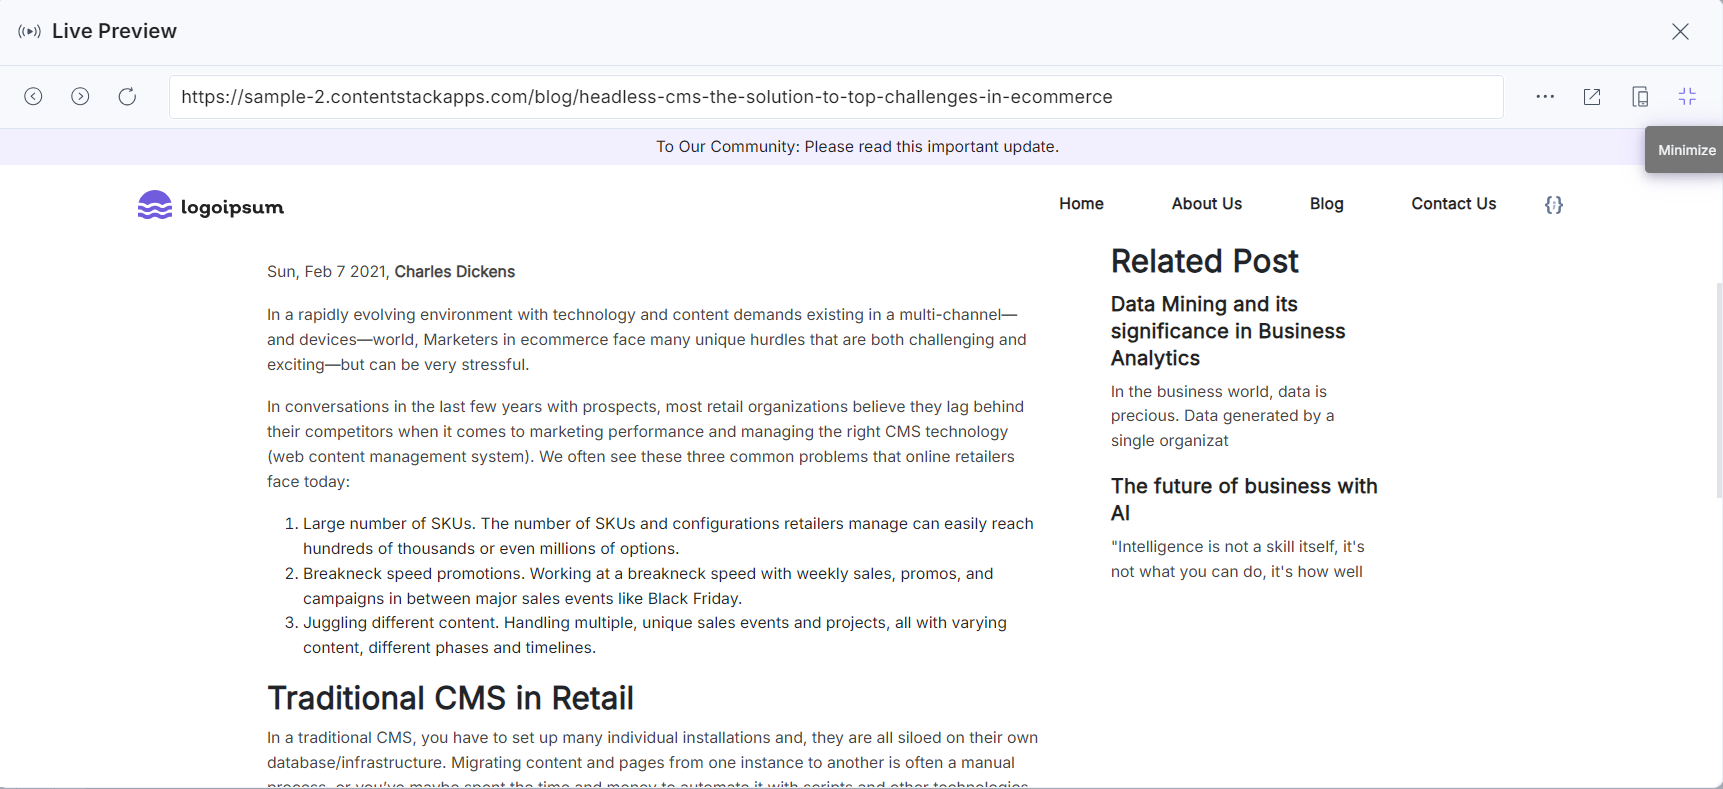Viewport: 1723px width, 789px height.
Task: Click list item 'Large number of SKUs'
Action: 668,536
